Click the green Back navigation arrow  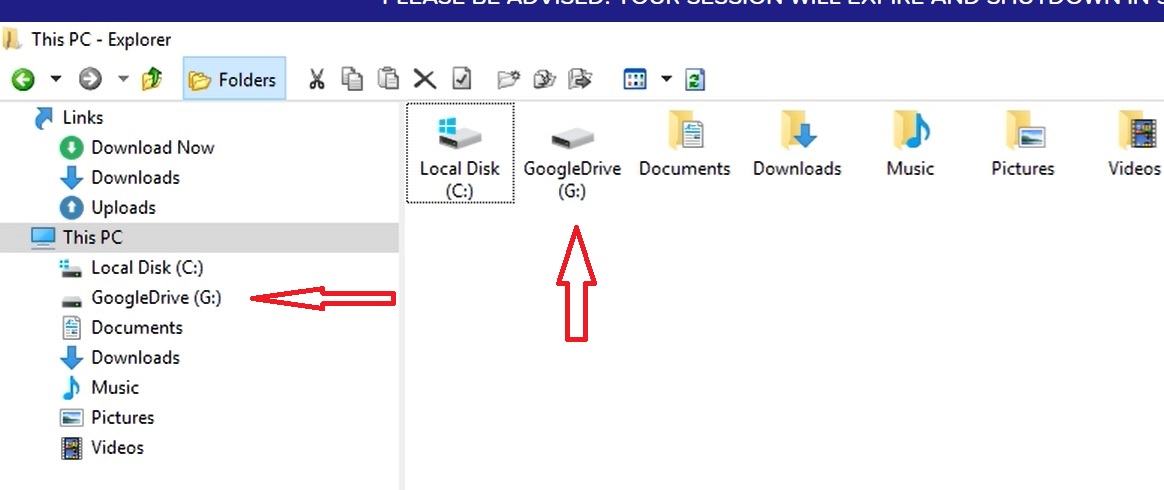point(23,79)
